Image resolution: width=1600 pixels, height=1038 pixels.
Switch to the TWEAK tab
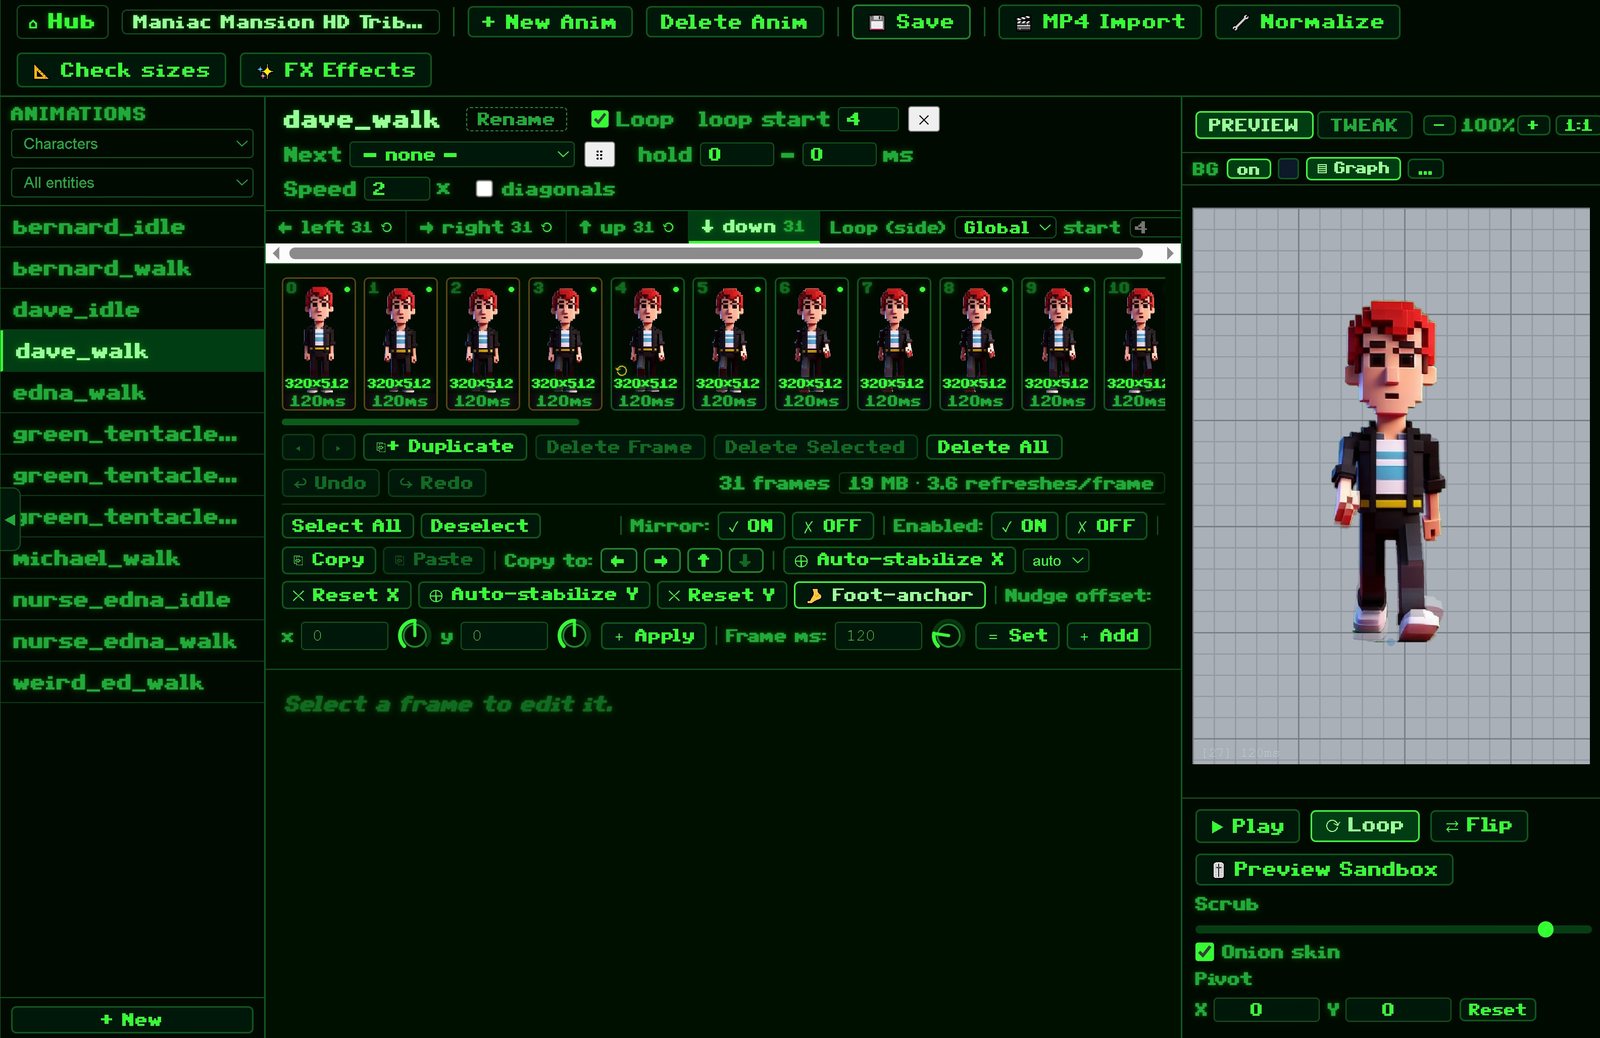(x=1364, y=125)
